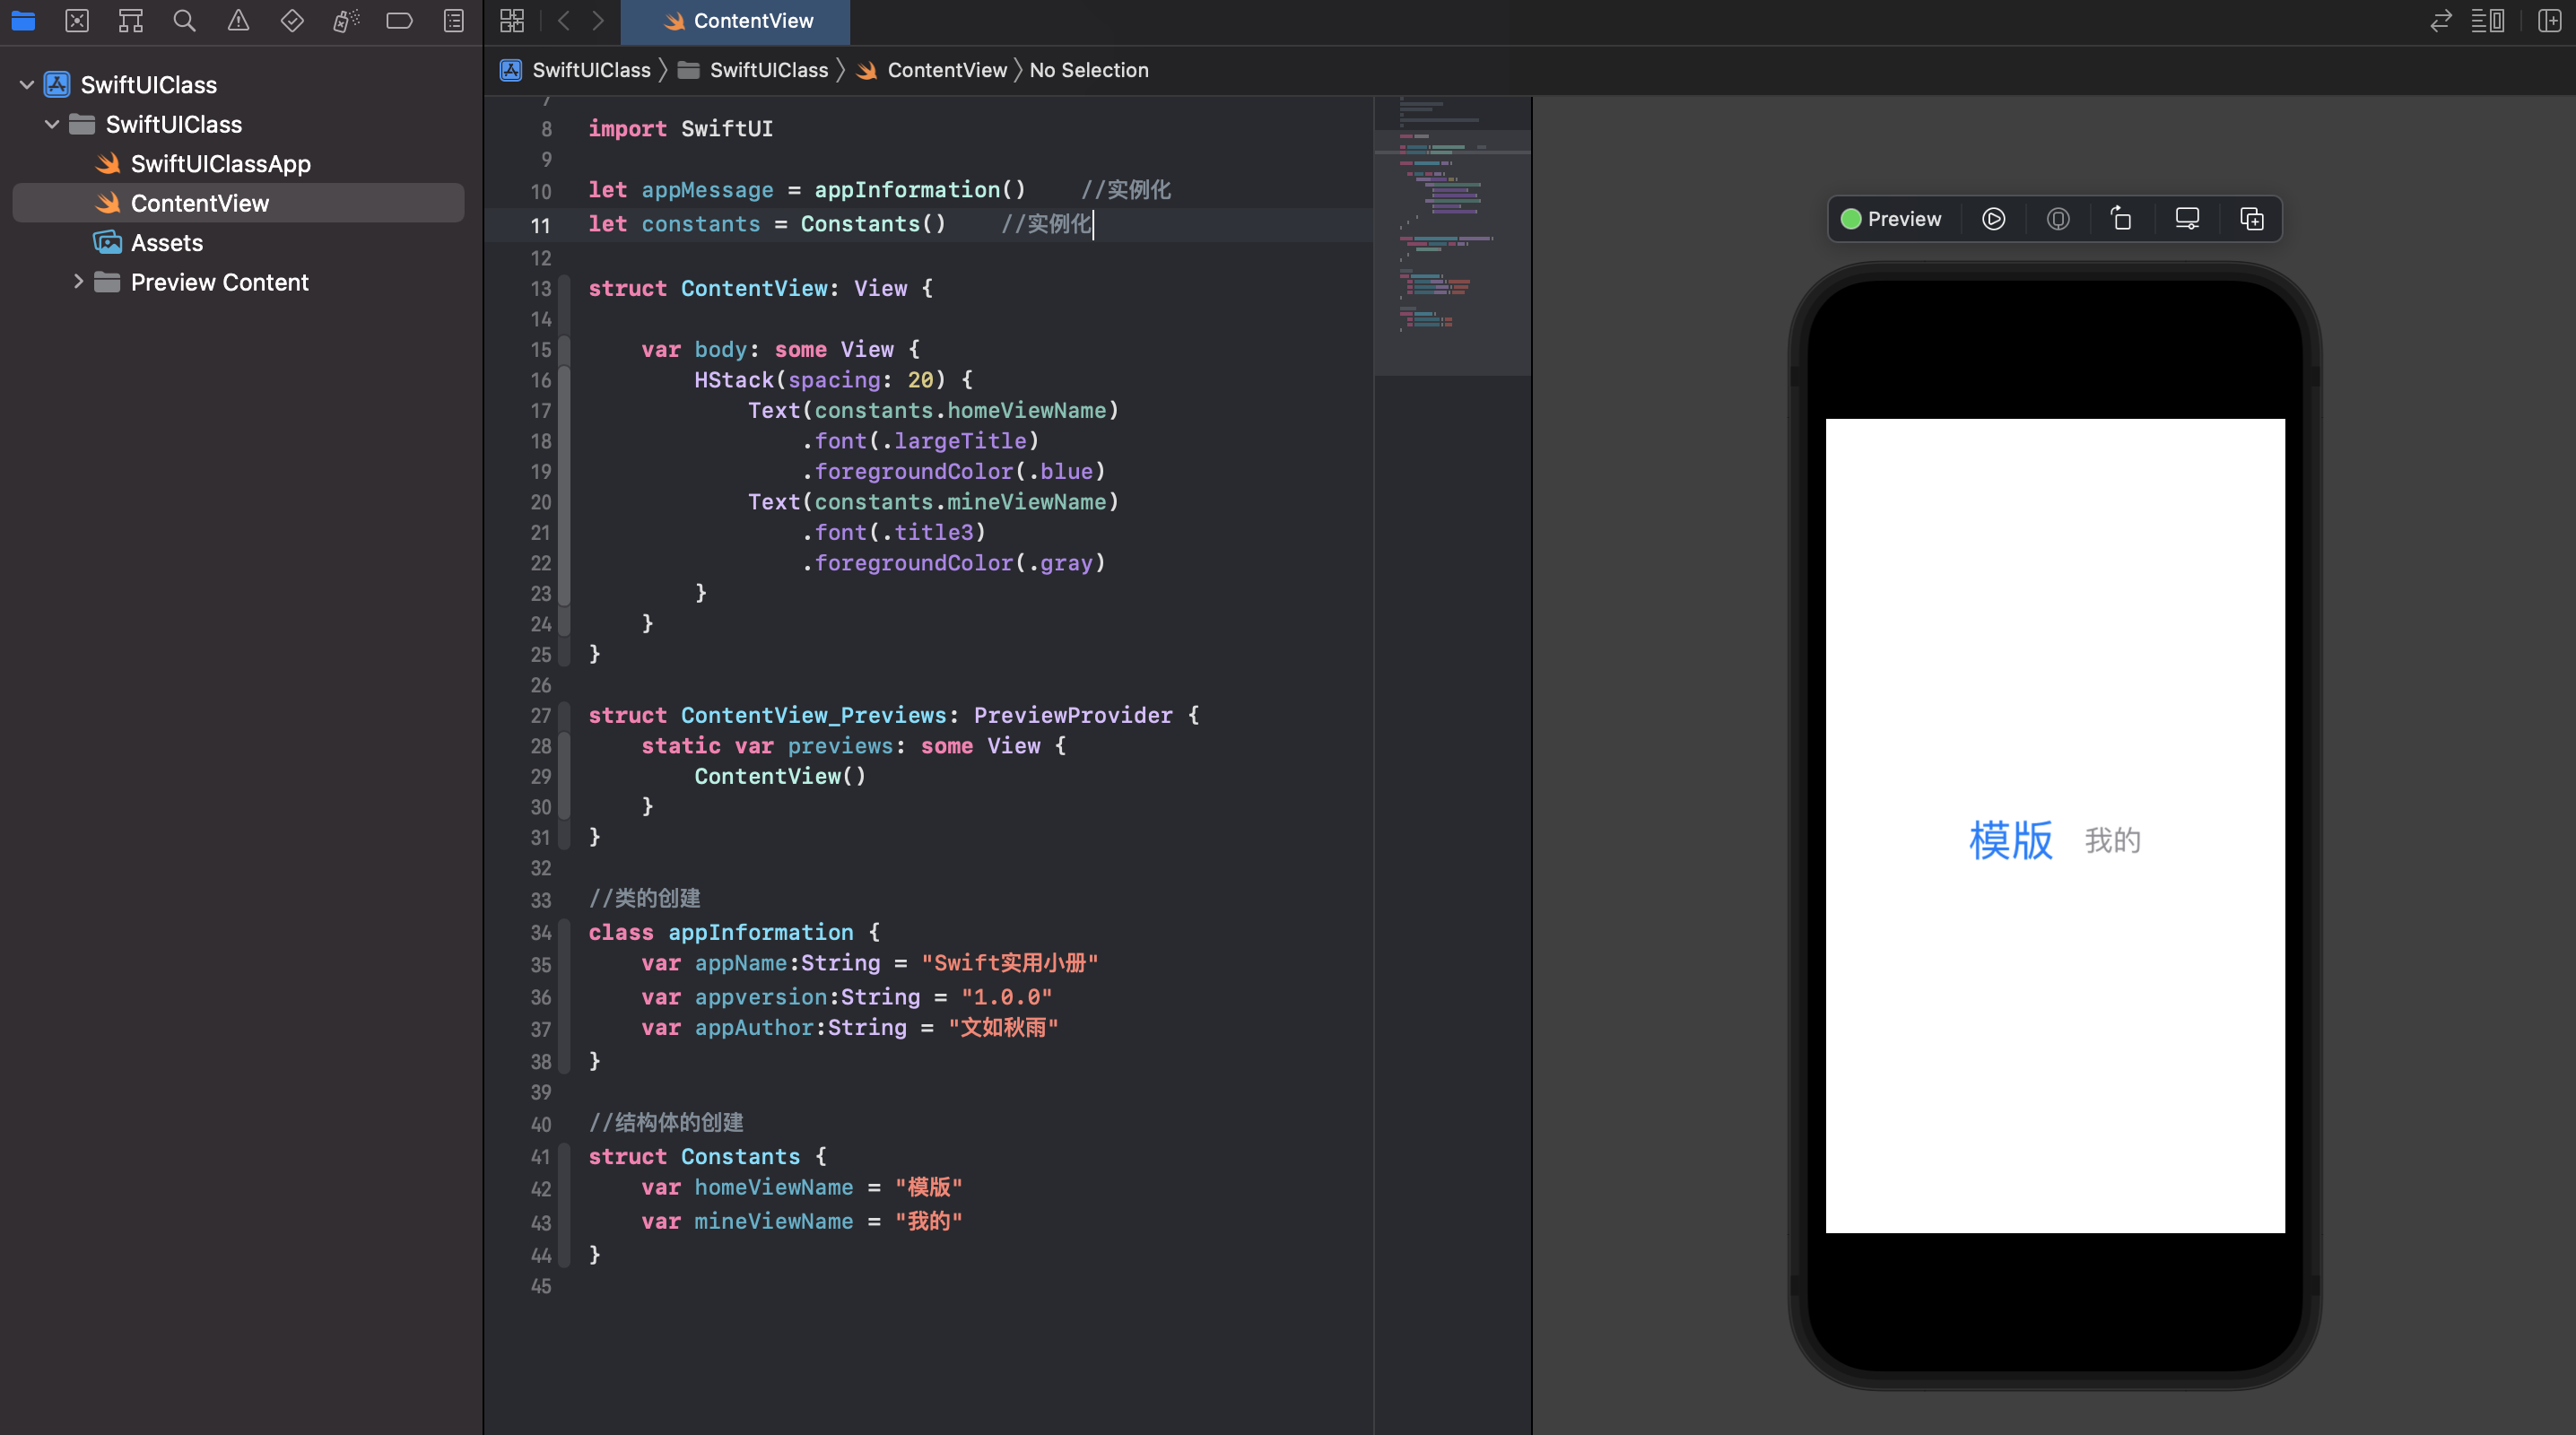Toggle the editor options lines icon
The height and width of the screenshot is (1435, 2576).
point(2487,21)
